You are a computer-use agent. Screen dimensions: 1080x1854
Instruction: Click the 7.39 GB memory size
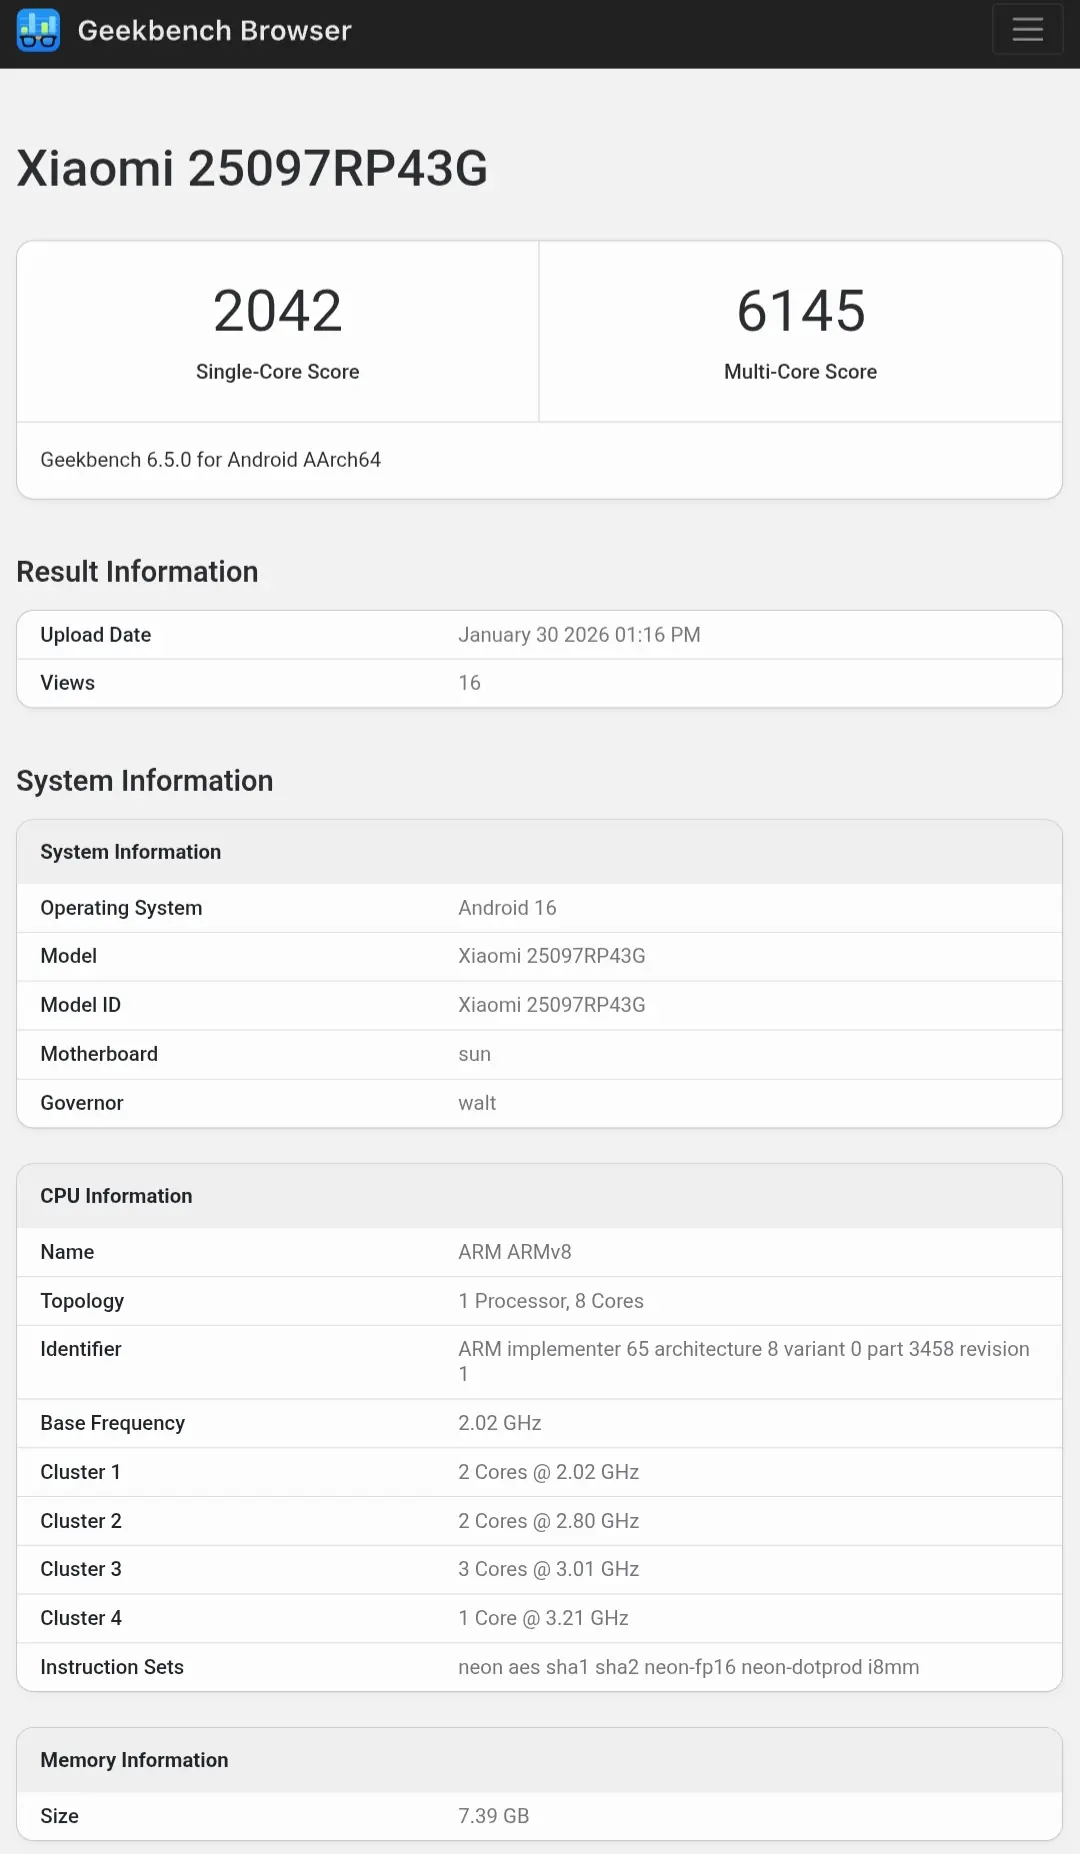pos(493,1816)
